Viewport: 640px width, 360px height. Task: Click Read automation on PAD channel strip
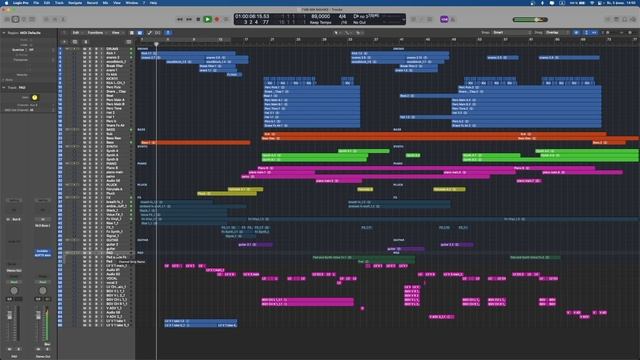14,282
